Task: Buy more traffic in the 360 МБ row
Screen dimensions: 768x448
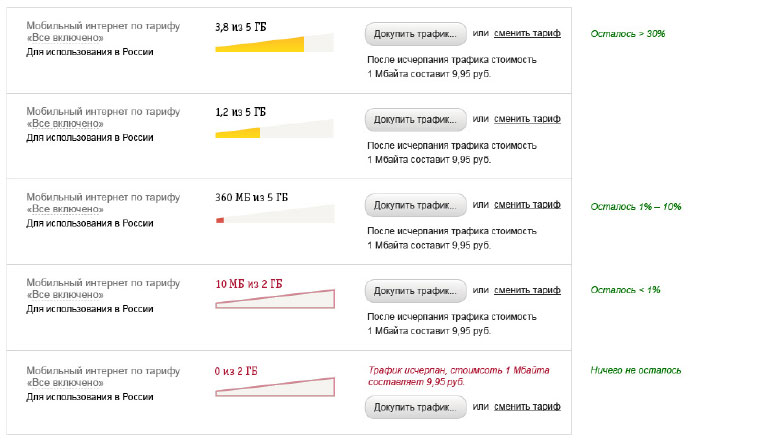Action: tap(415, 205)
